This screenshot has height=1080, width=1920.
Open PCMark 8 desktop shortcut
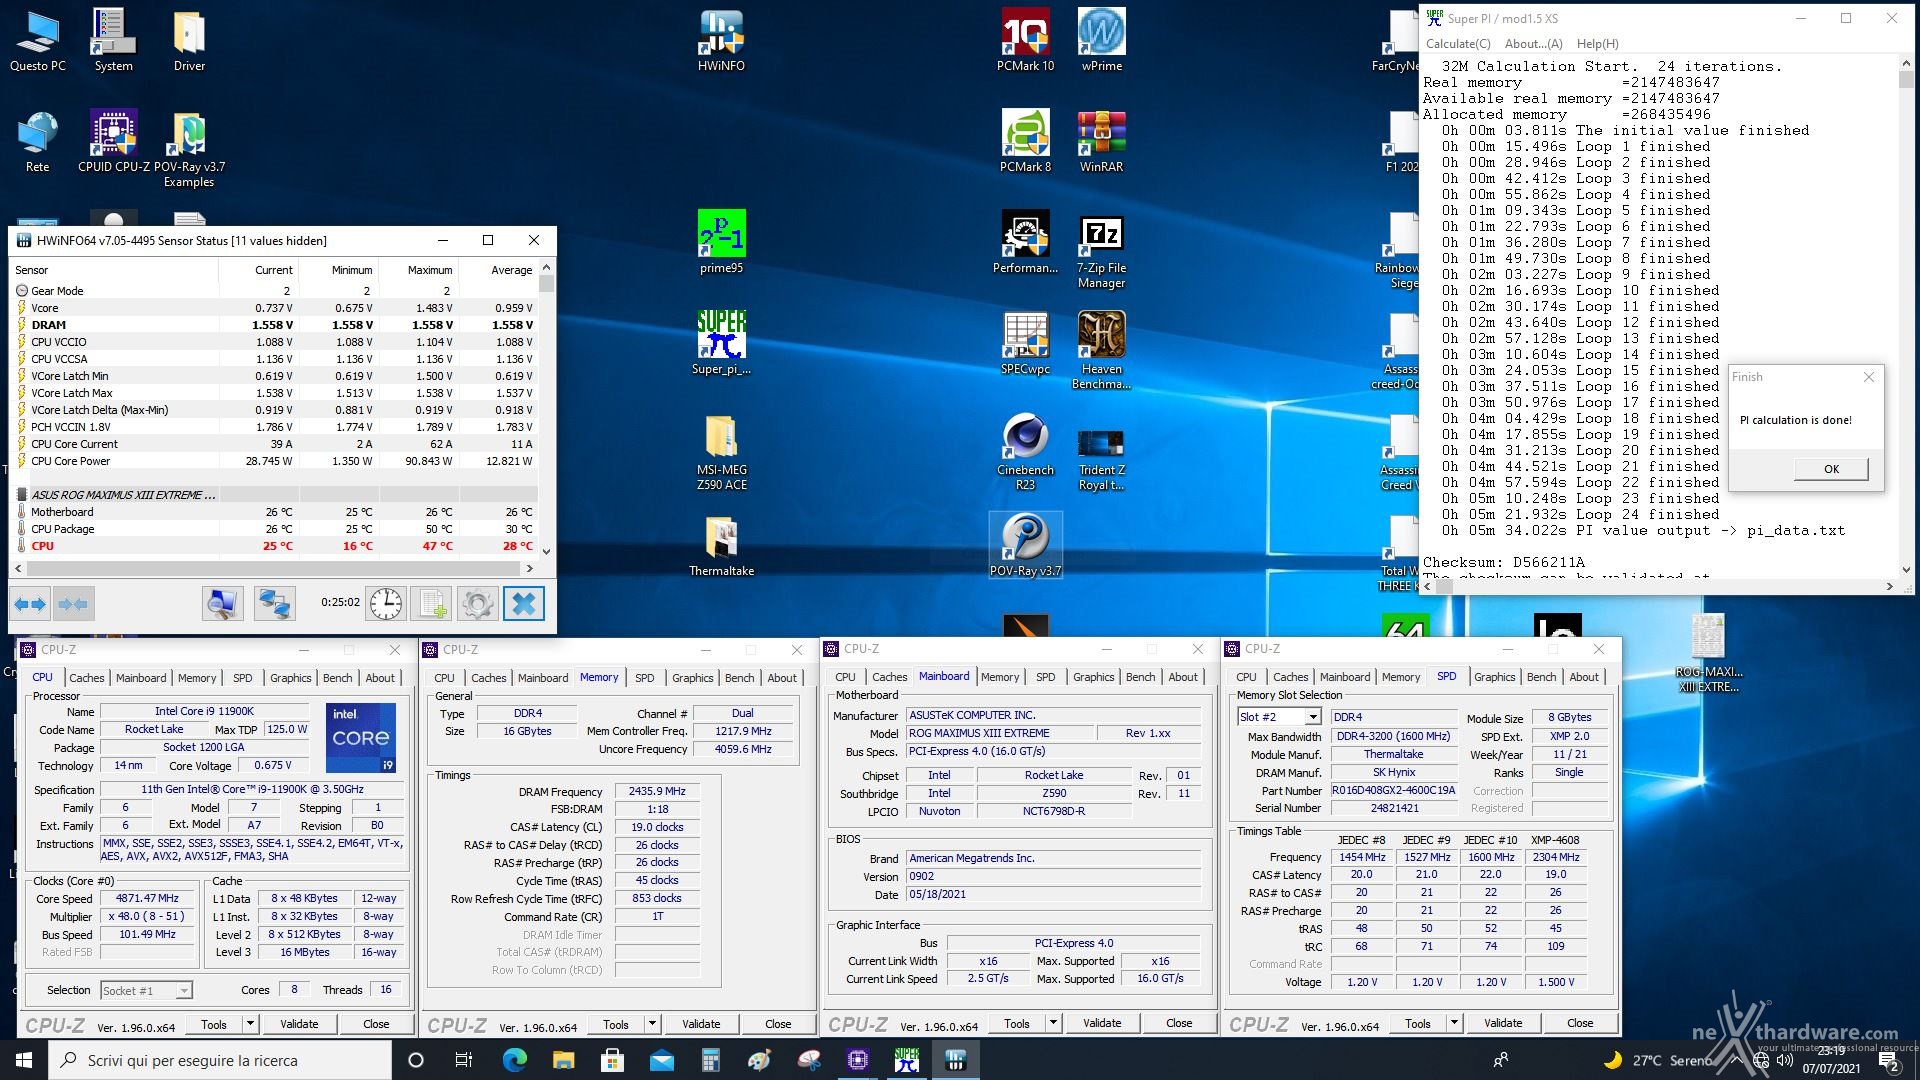tap(1025, 141)
